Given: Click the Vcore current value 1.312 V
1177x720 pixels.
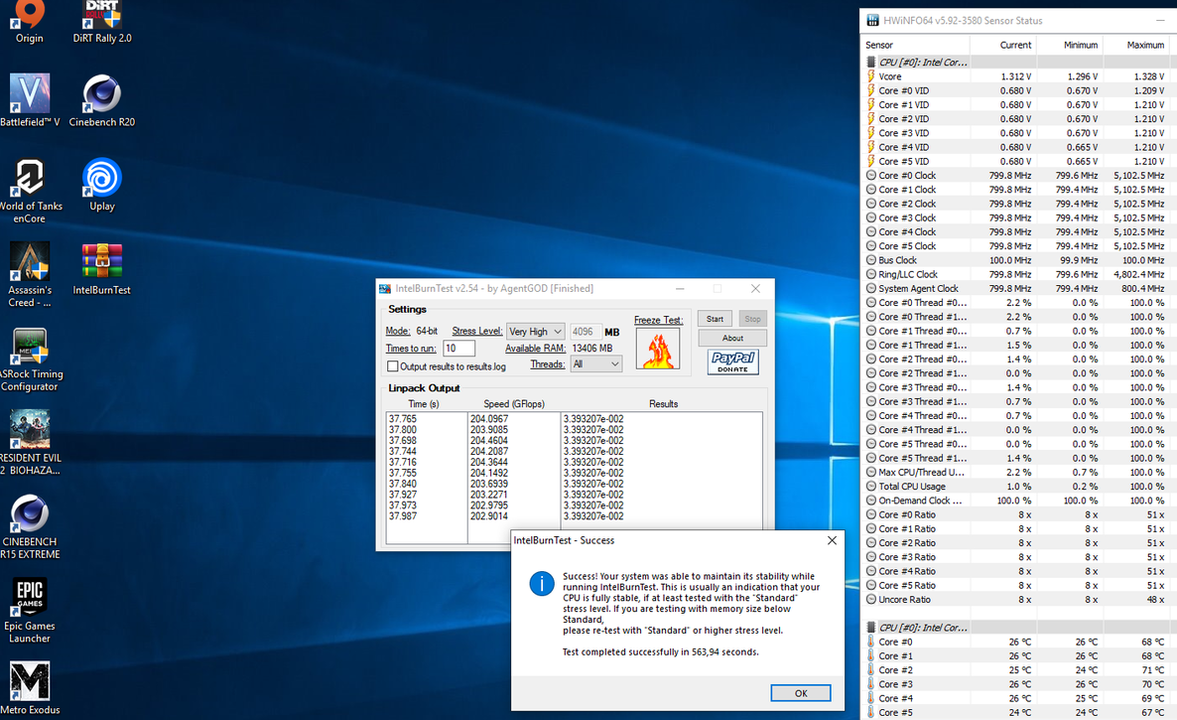Looking at the screenshot, I should coord(1016,77).
